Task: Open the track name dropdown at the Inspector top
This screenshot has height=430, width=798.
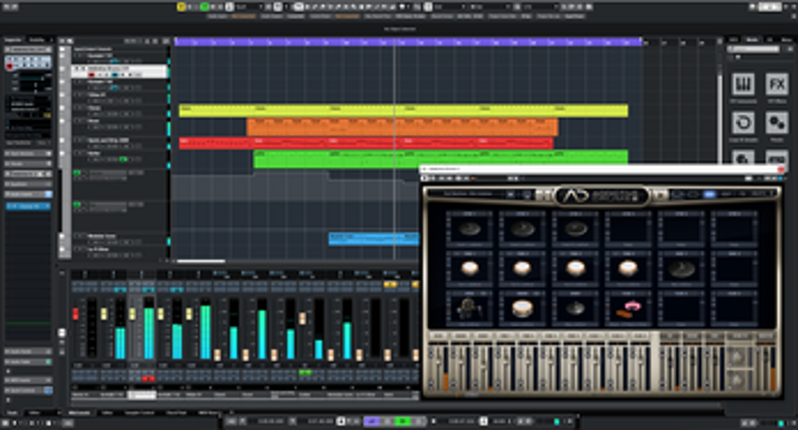Action: pos(28,49)
